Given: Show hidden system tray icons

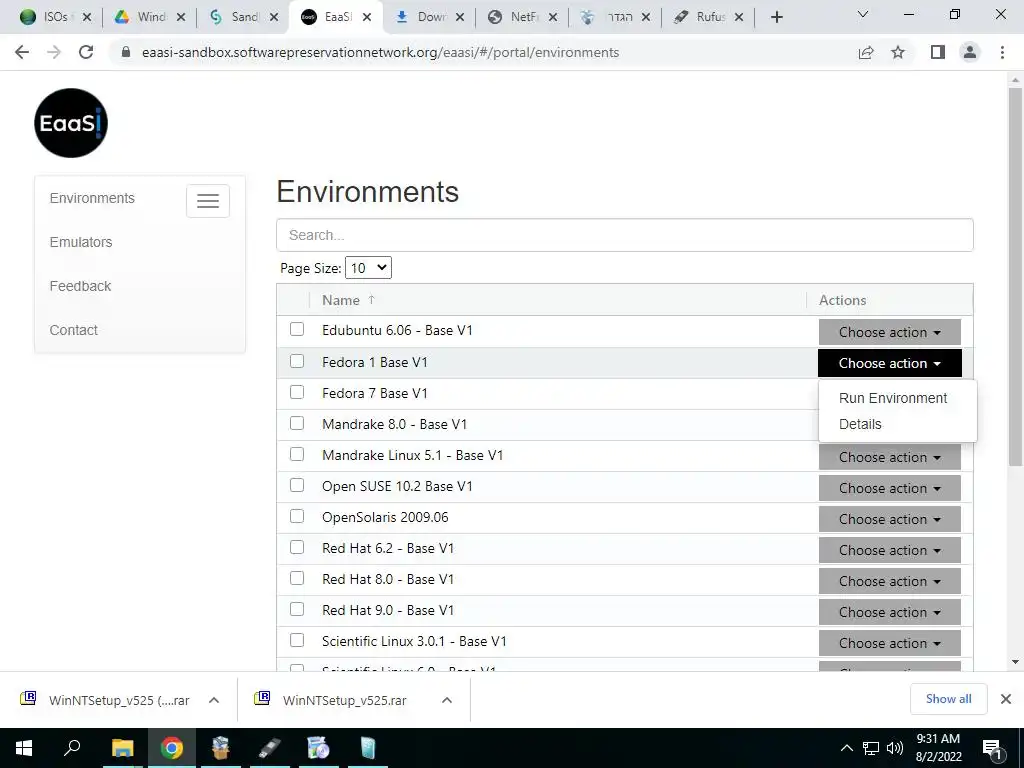Looking at the screenshot, I should (846, 748).
